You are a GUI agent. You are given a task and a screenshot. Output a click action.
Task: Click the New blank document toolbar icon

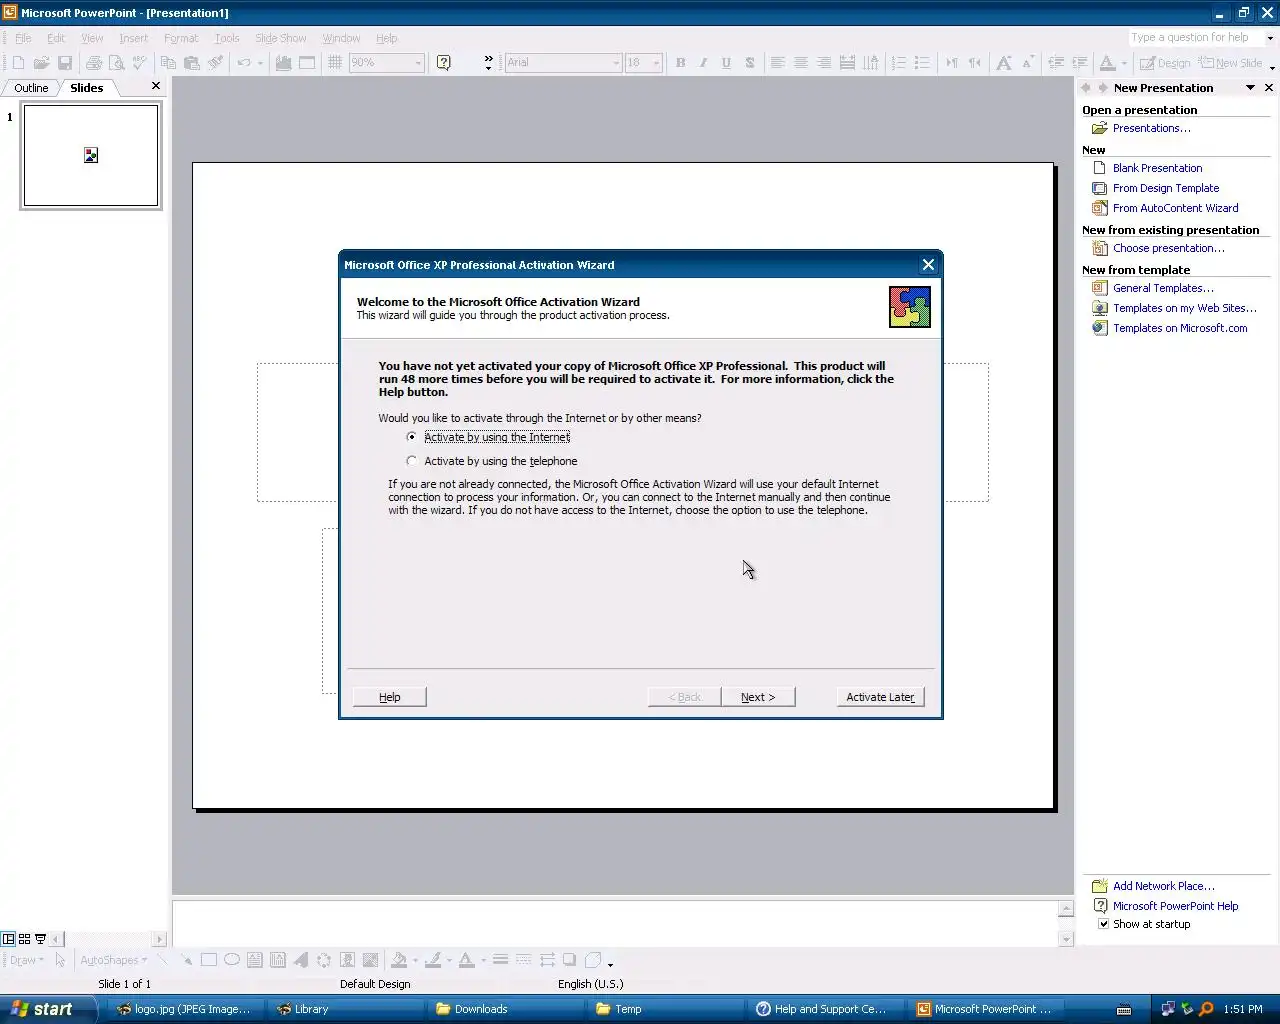coord(18,63)
